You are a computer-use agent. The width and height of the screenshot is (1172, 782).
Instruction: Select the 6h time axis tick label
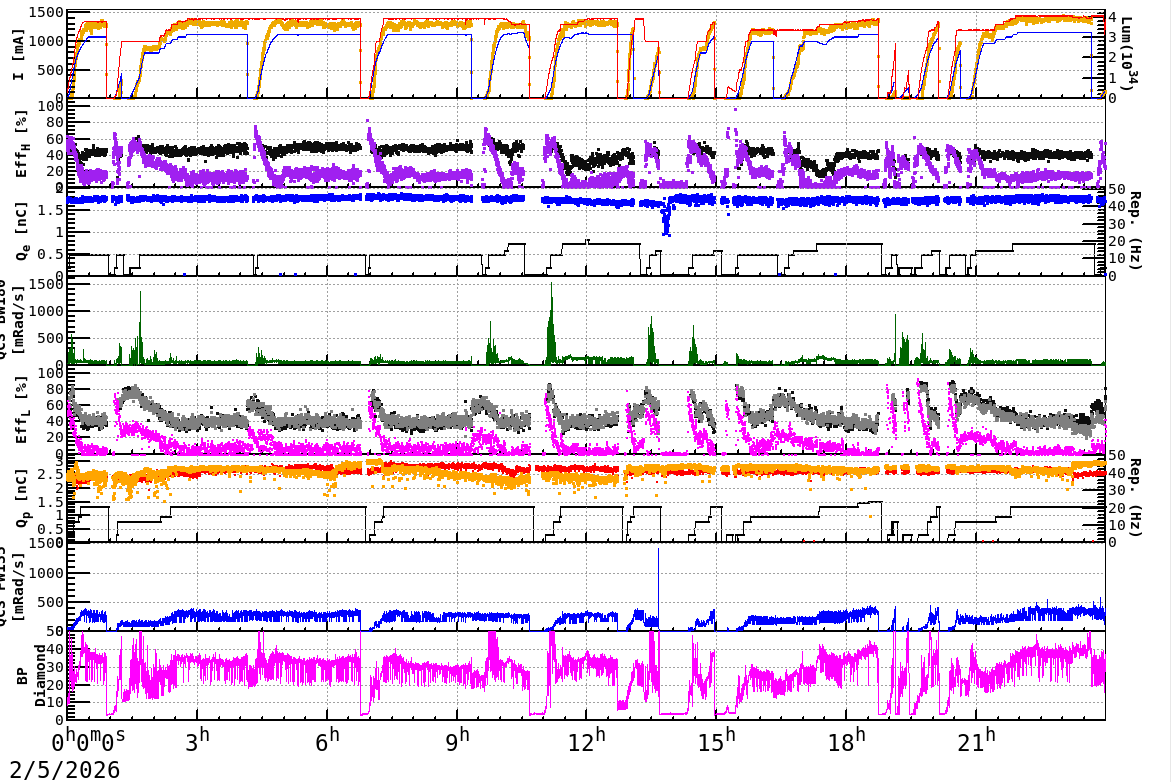(x=327, y=741)
